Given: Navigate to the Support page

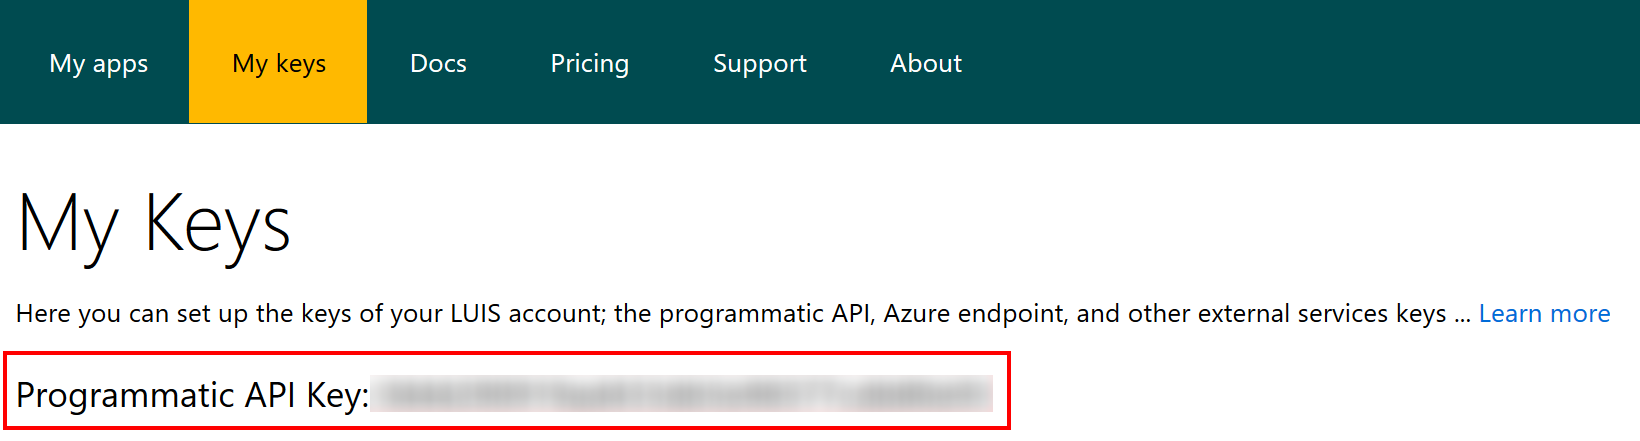Looking at the screenshot, I should click(x=759, y=63).
